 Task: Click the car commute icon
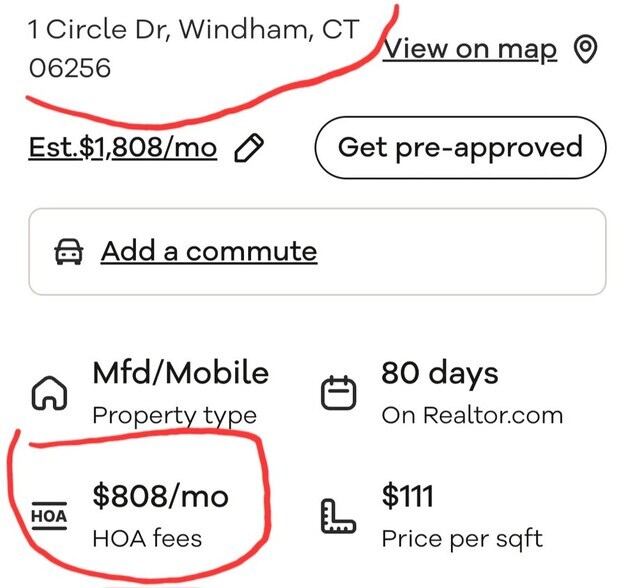68,252
